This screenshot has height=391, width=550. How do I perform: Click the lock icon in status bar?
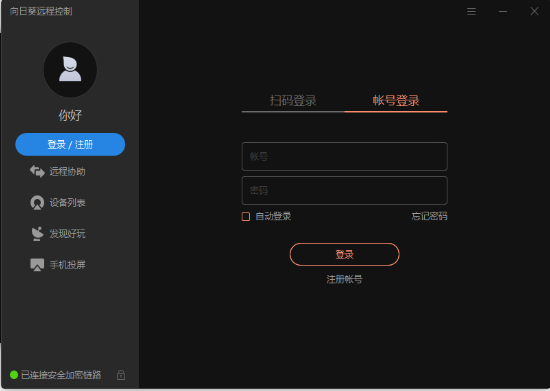pyautogui.click(x=121, y=375)
